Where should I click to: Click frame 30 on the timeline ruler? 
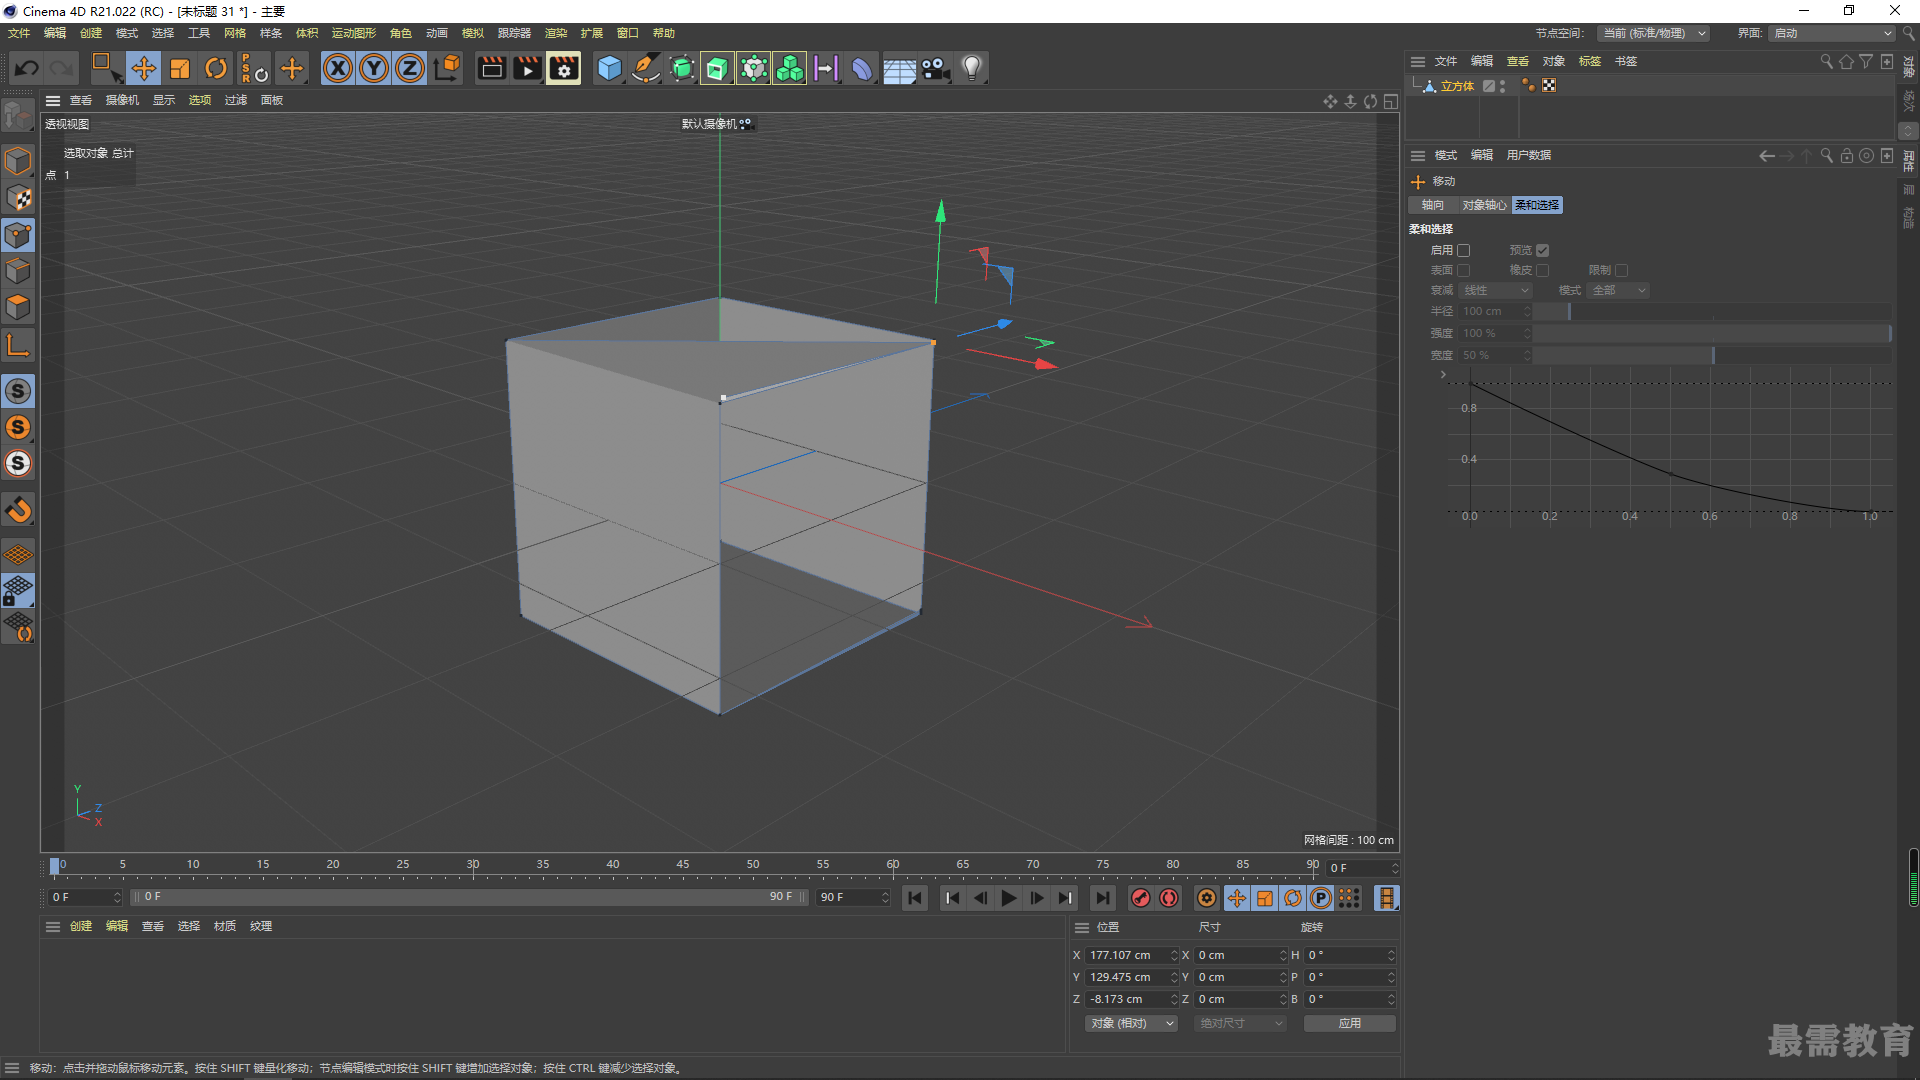[473, 867]
